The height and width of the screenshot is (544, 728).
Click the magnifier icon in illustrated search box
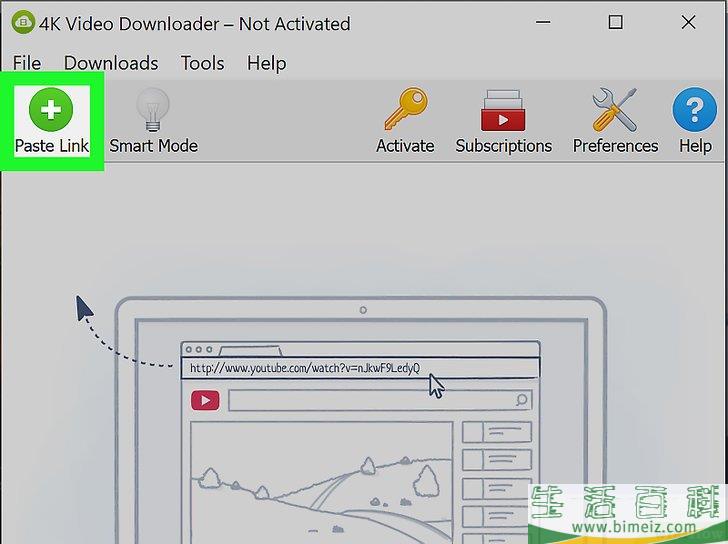point(522,401)
